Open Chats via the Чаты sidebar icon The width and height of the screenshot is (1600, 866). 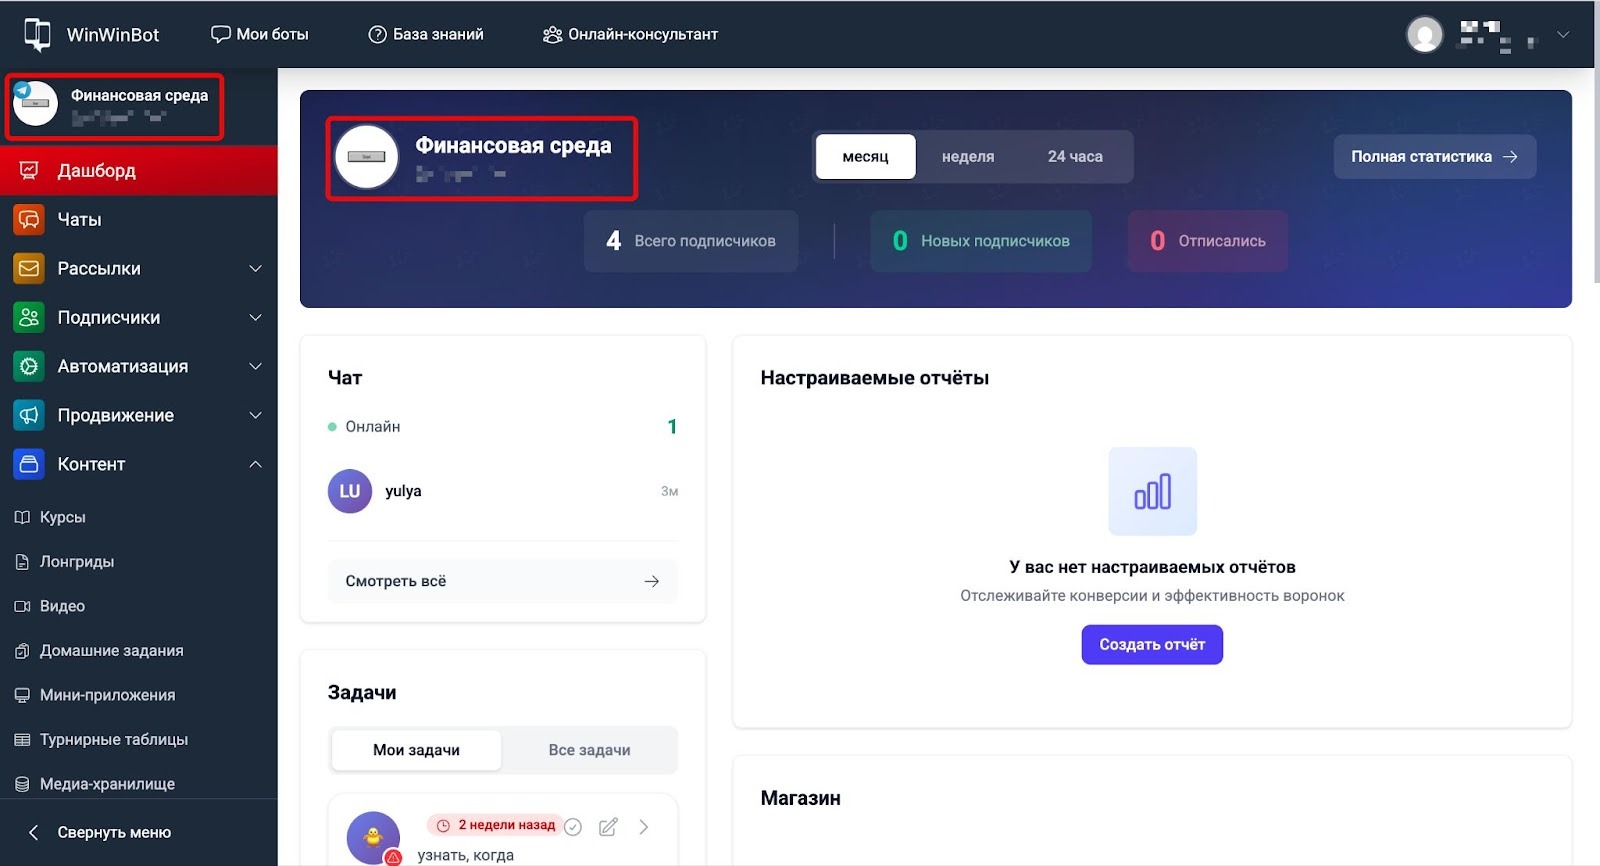click(29, 219)
